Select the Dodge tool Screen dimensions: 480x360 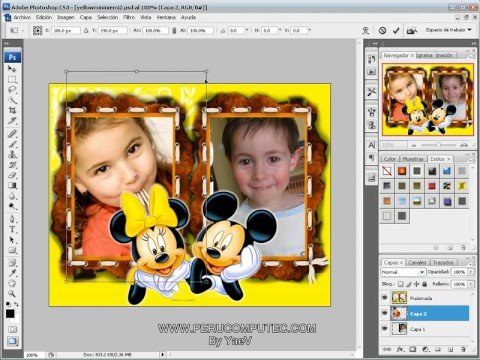click(12, 206)
